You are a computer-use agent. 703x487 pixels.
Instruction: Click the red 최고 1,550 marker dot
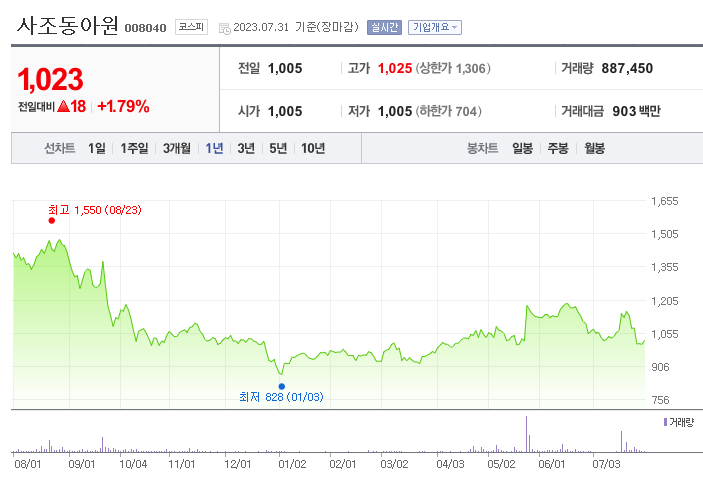click(52, 220)
